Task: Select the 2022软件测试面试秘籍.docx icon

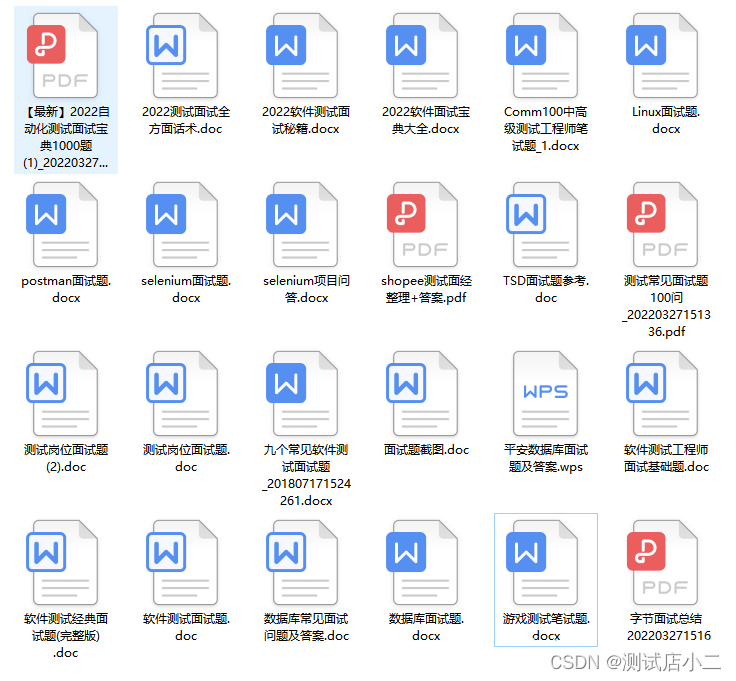Action: click(303, 55)
